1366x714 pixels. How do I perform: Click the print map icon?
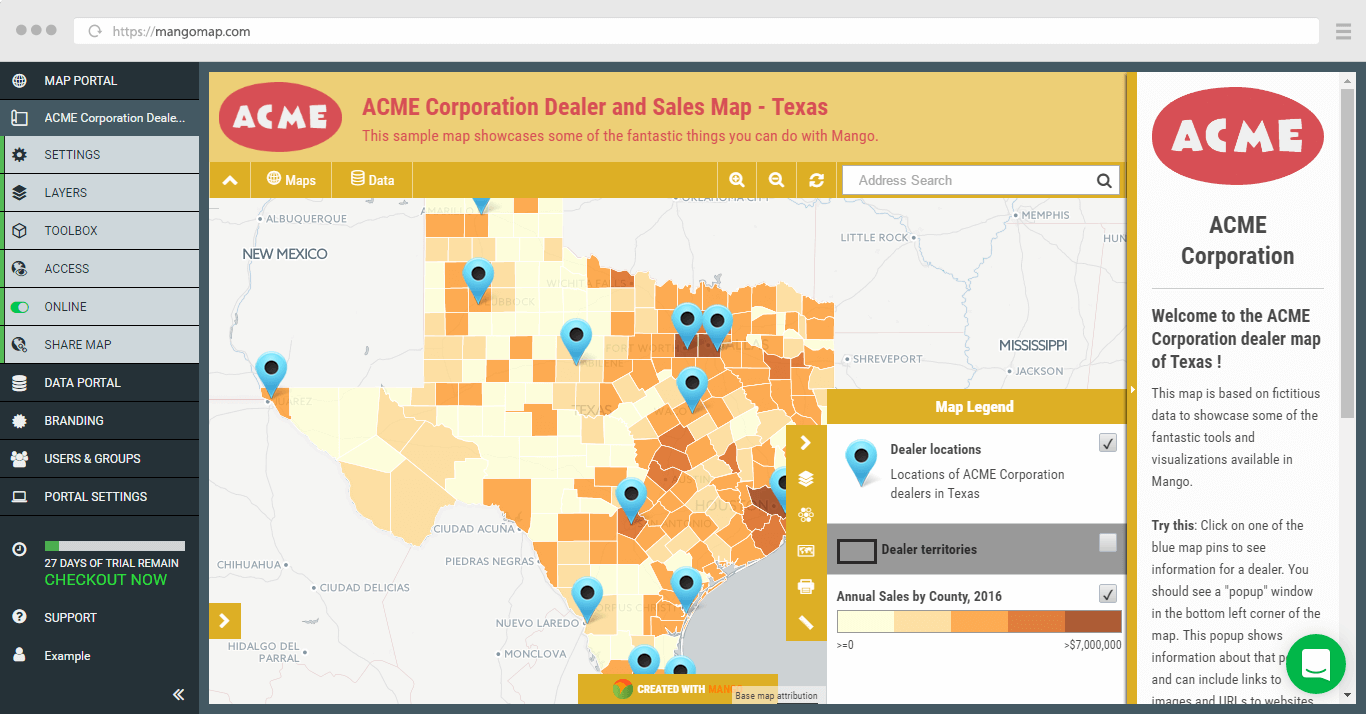[x=806, y=587]
